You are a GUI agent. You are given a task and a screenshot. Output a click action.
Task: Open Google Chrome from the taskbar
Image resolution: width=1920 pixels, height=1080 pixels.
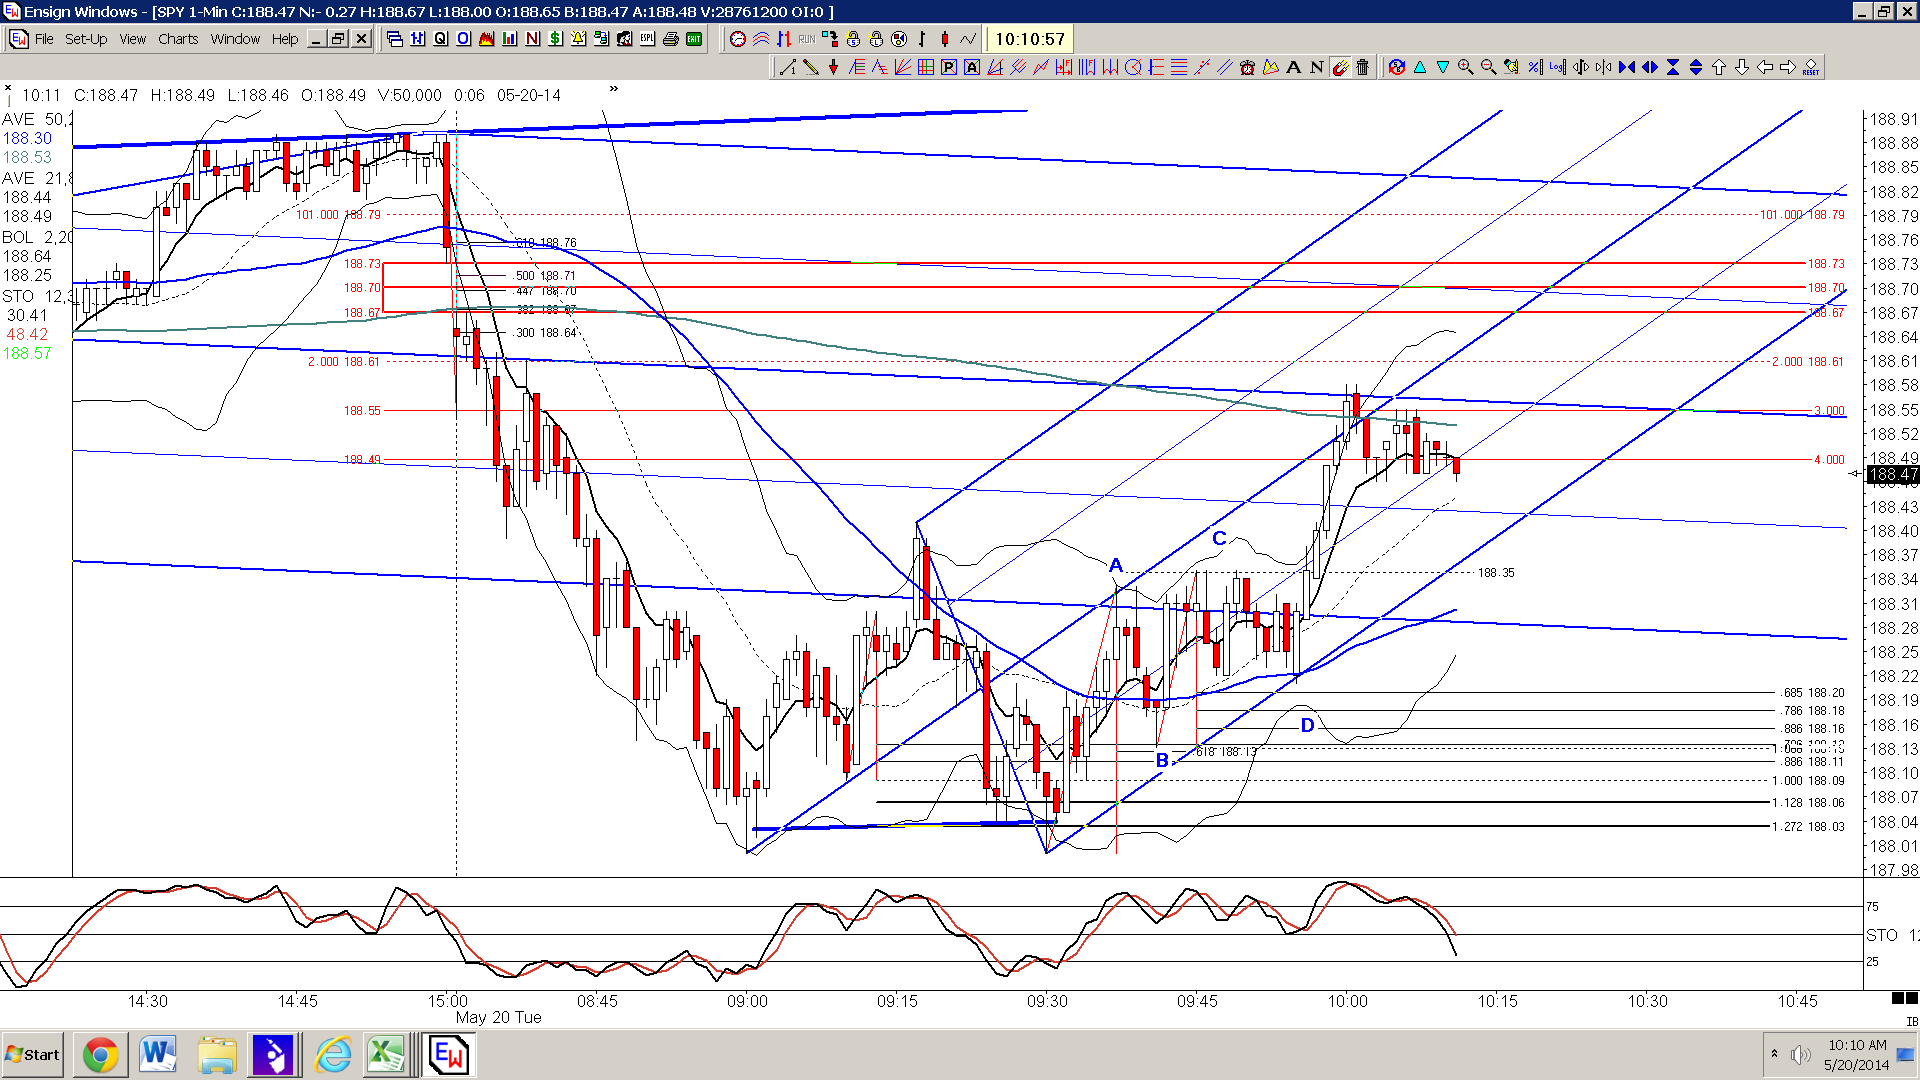(100, 1055)
